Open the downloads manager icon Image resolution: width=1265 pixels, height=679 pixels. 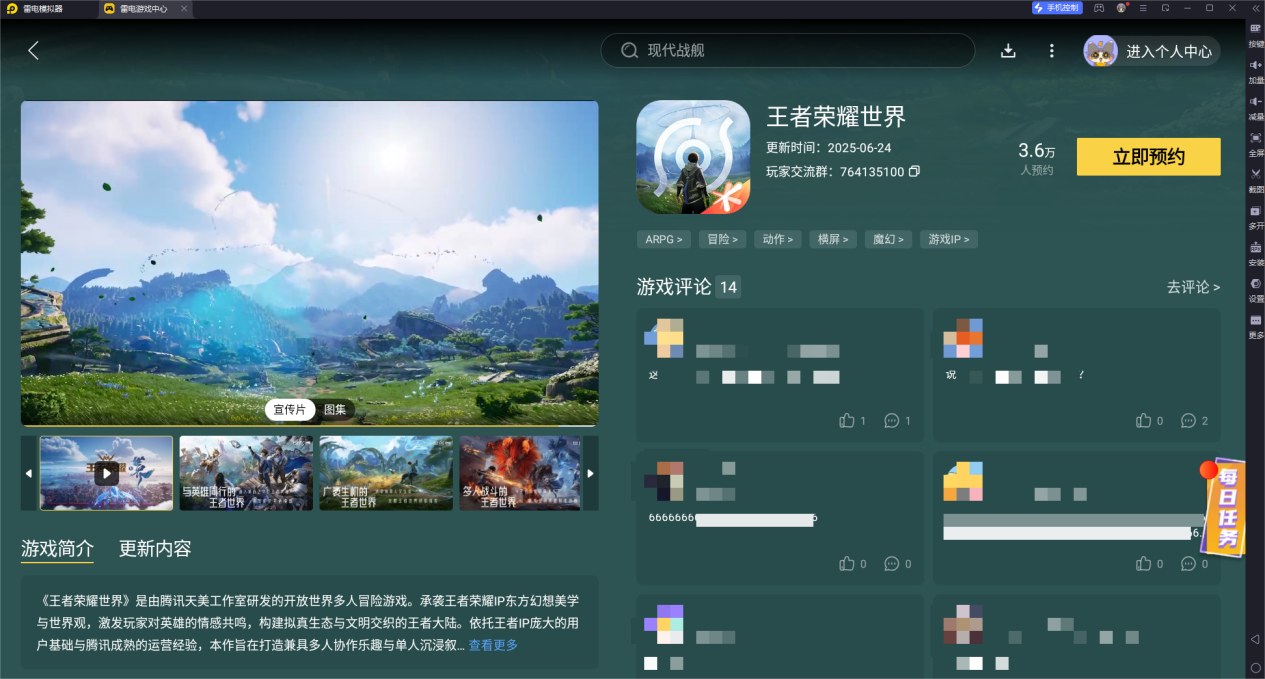(x=1008, y=51)
